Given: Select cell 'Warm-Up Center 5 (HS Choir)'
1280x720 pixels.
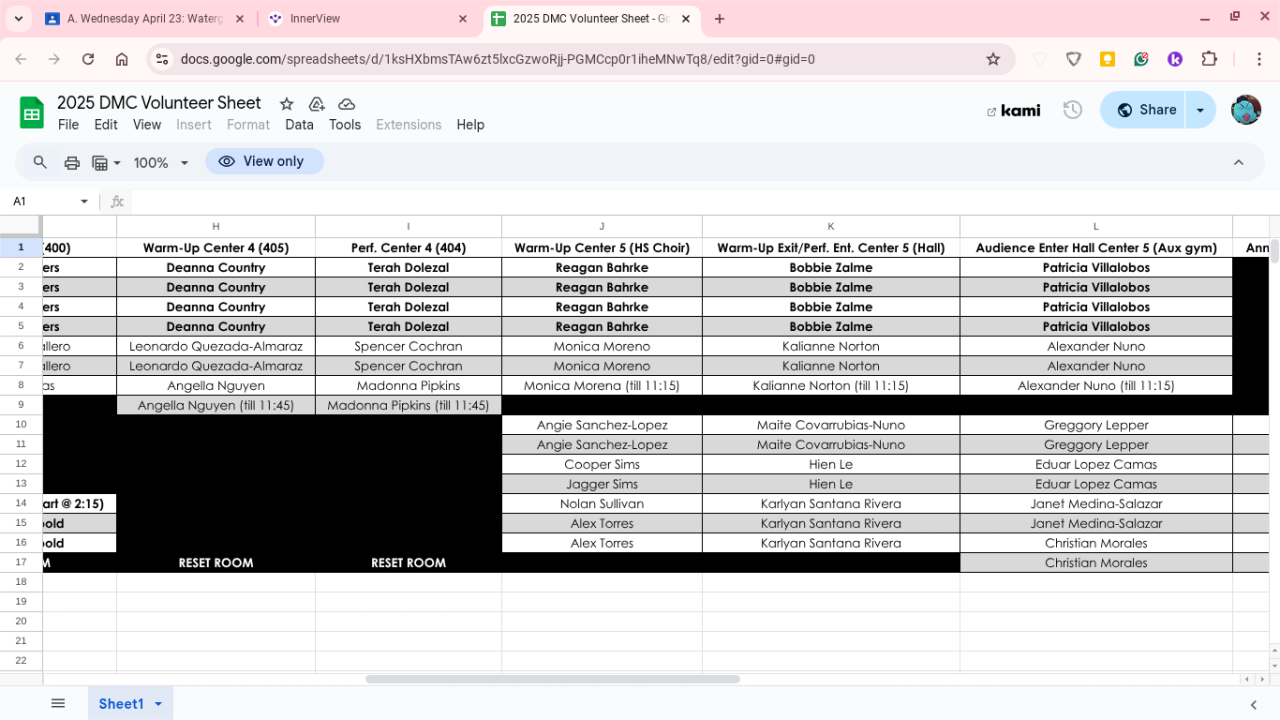Looking at the screenshot, I should coord(602,248).
